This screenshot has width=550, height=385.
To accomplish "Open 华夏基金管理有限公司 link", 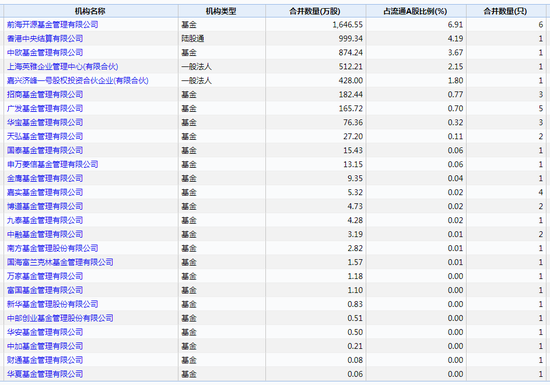I will 45,374.
